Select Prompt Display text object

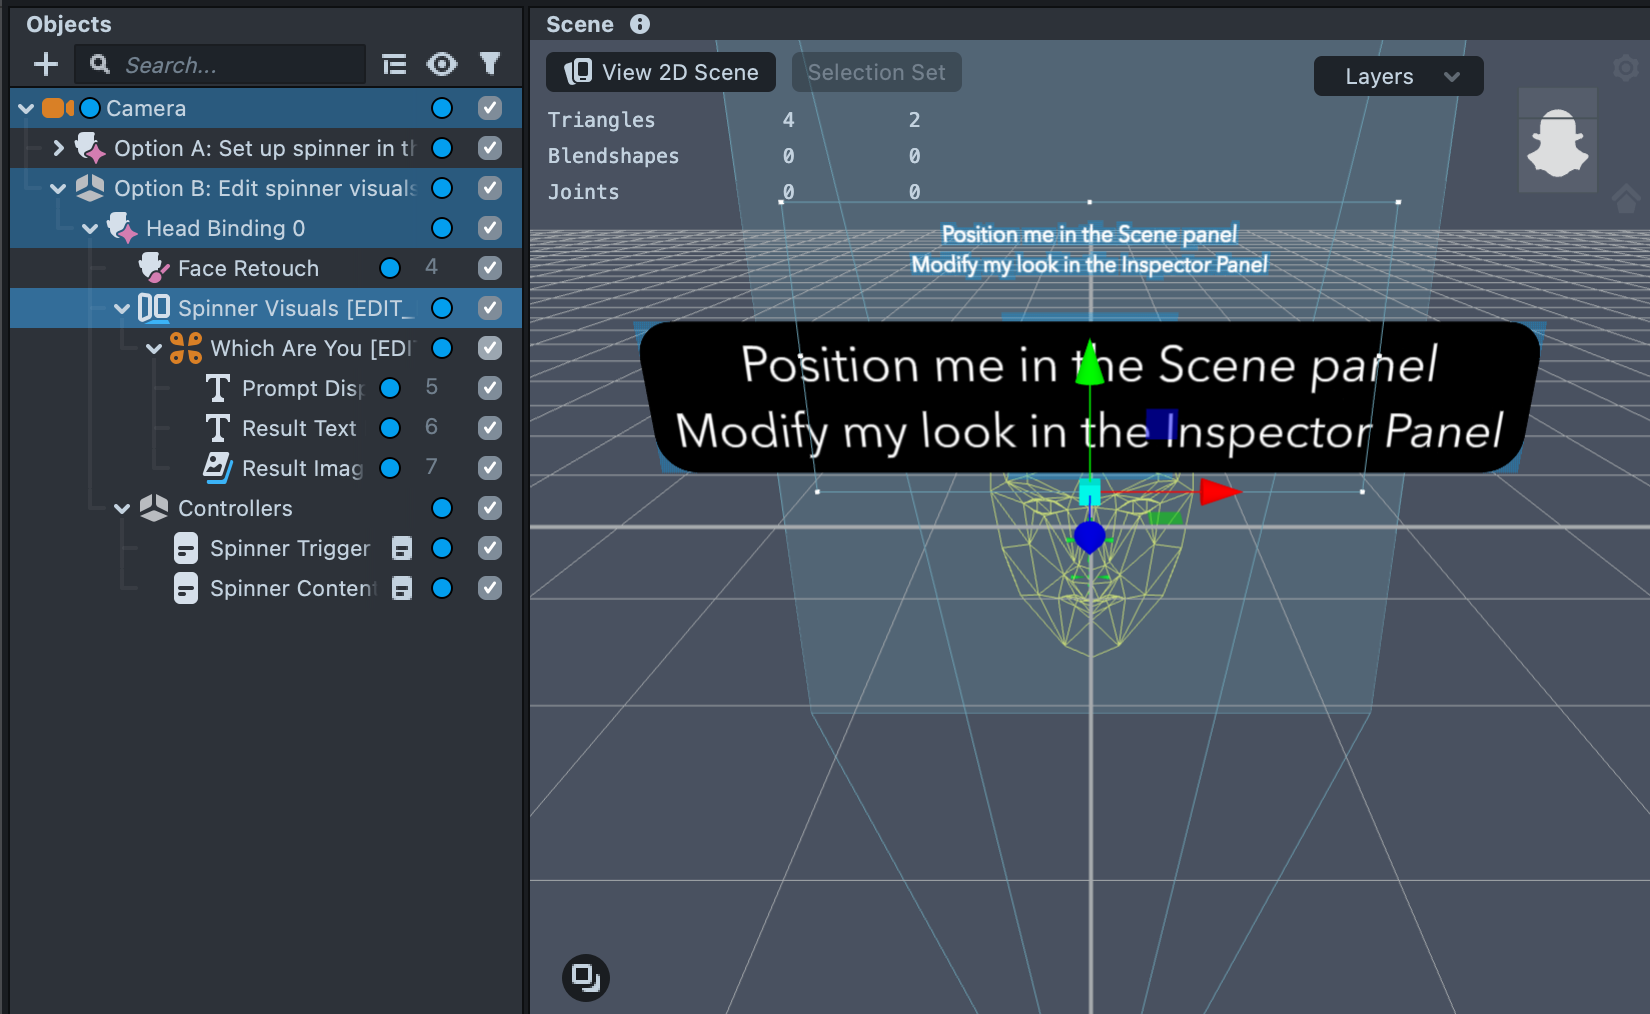pyautogui.click(x=300, y=388)
